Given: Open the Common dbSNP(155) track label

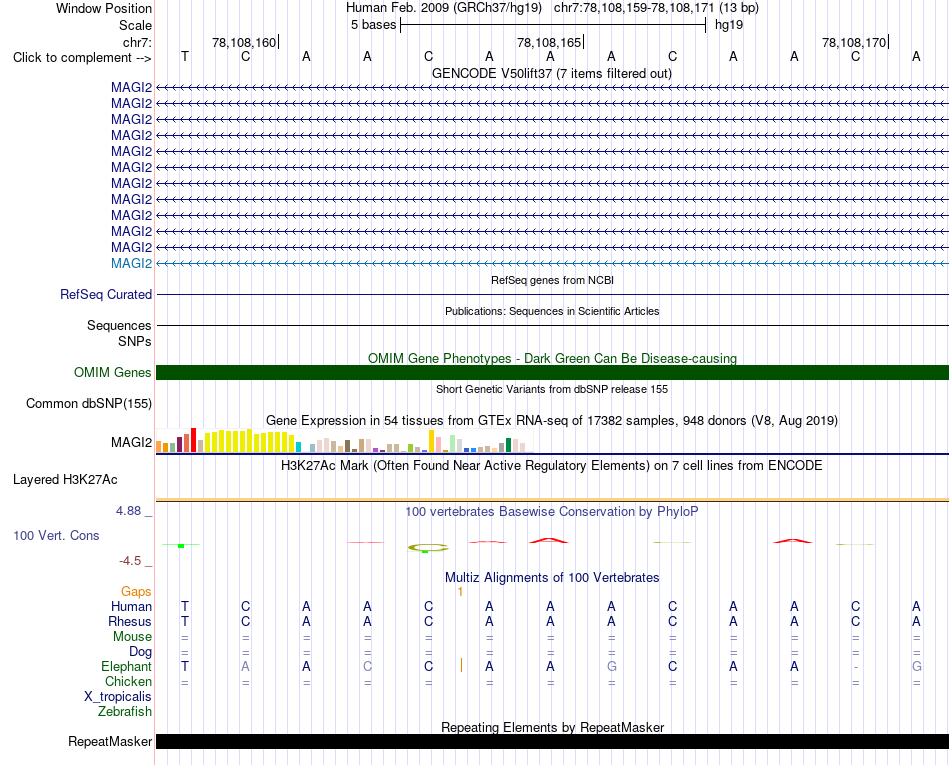Looking at the screenshot, I should [x=88, y=403].
